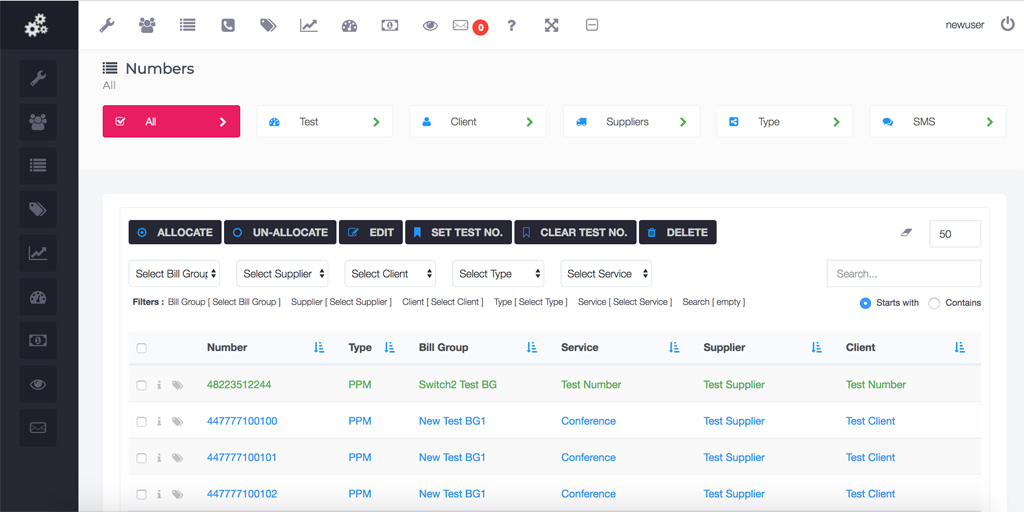Click the tags icon in top toolbar

tap(268, 25)
